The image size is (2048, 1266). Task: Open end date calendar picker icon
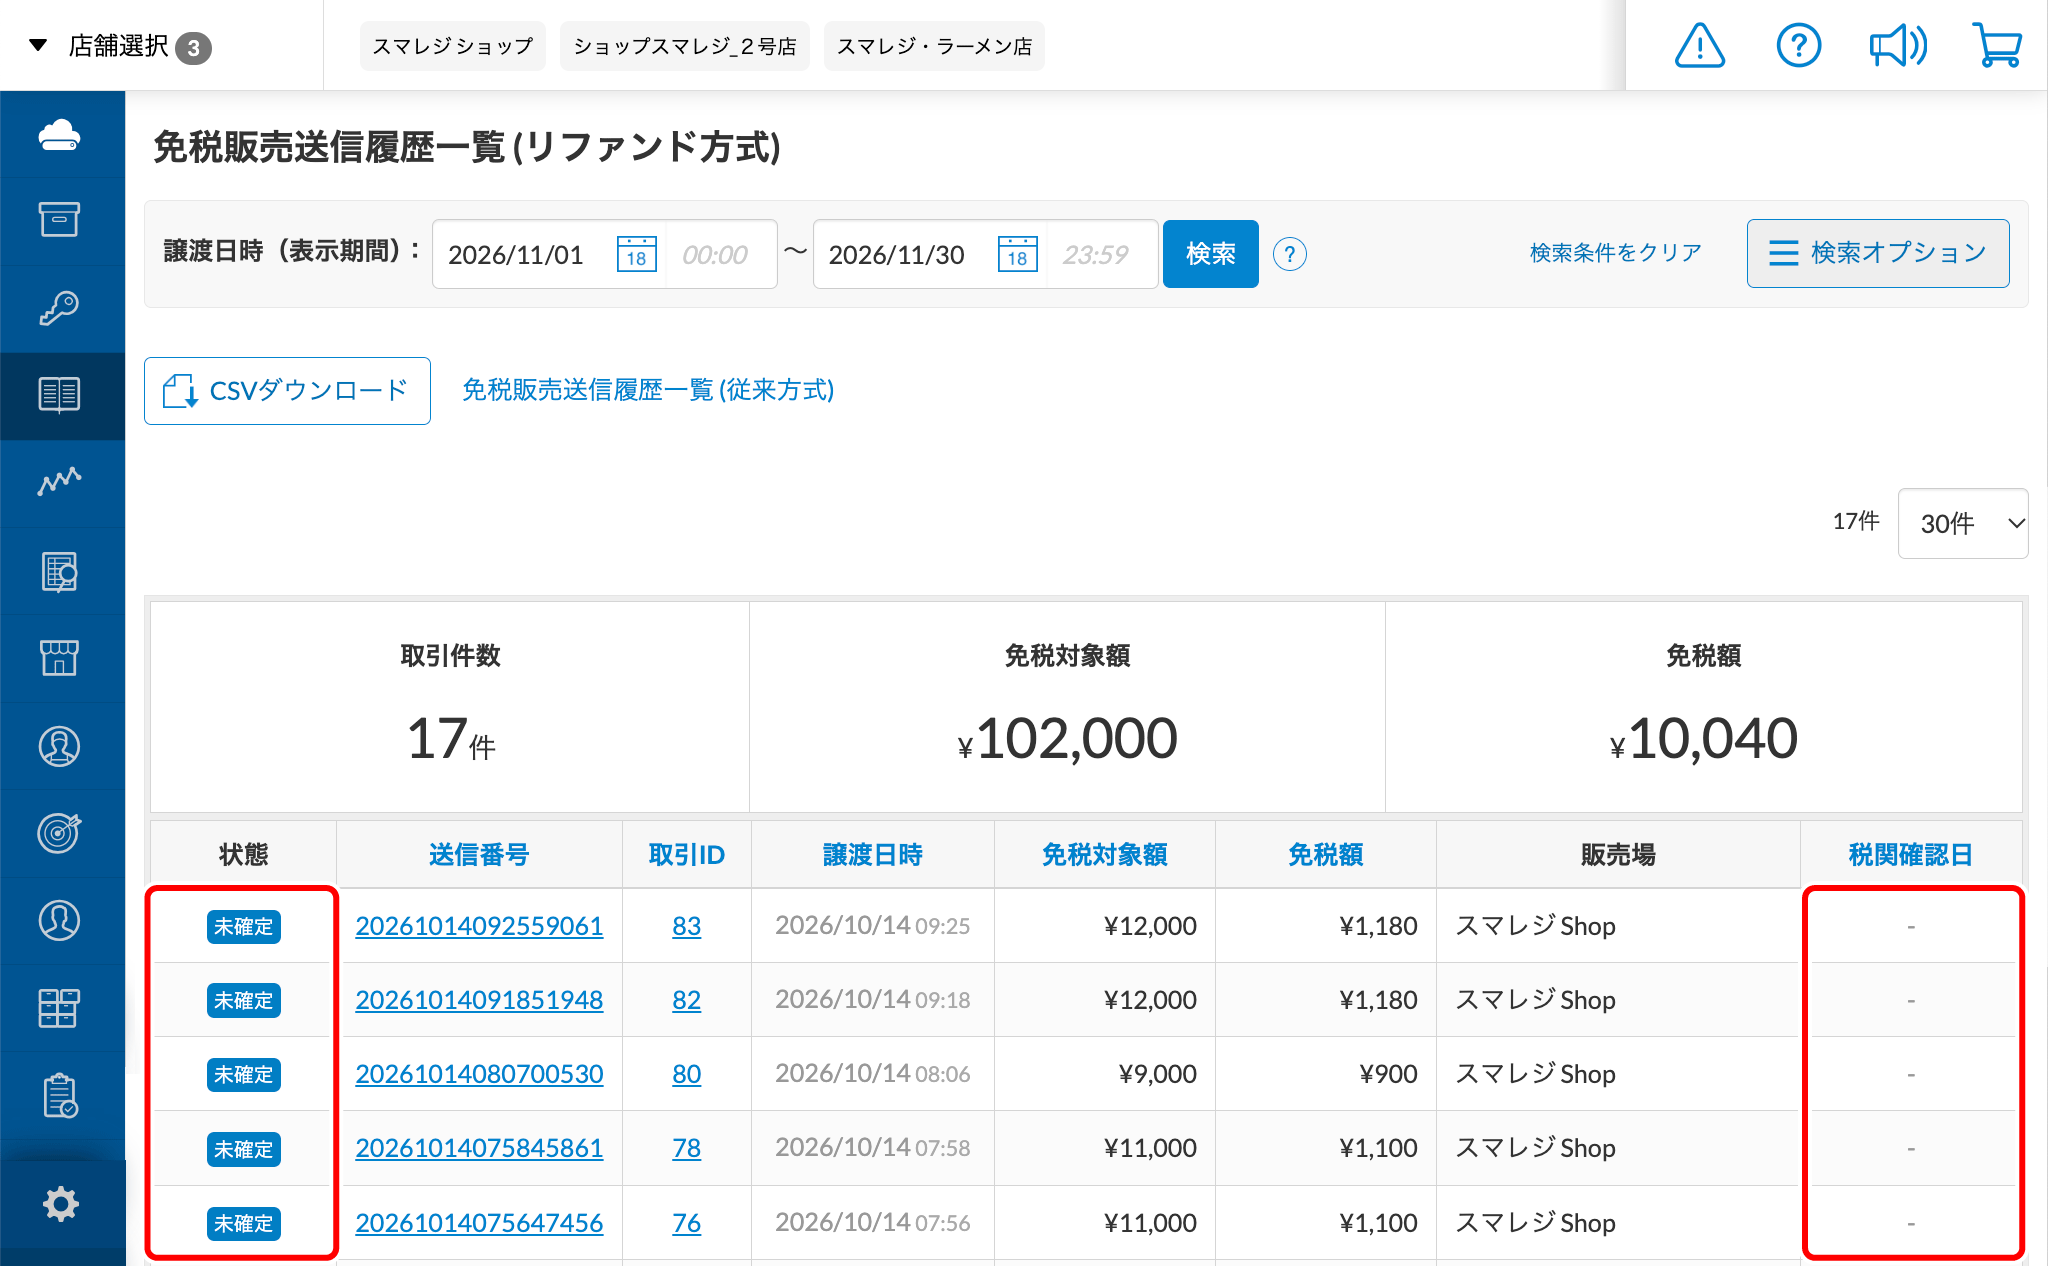pos(1018,254)
